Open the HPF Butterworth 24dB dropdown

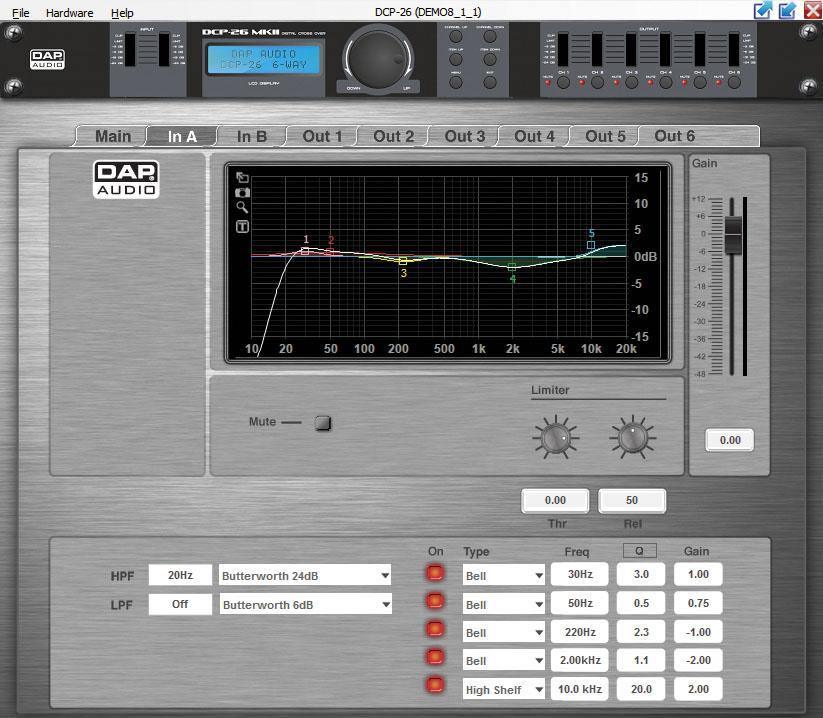305,576
